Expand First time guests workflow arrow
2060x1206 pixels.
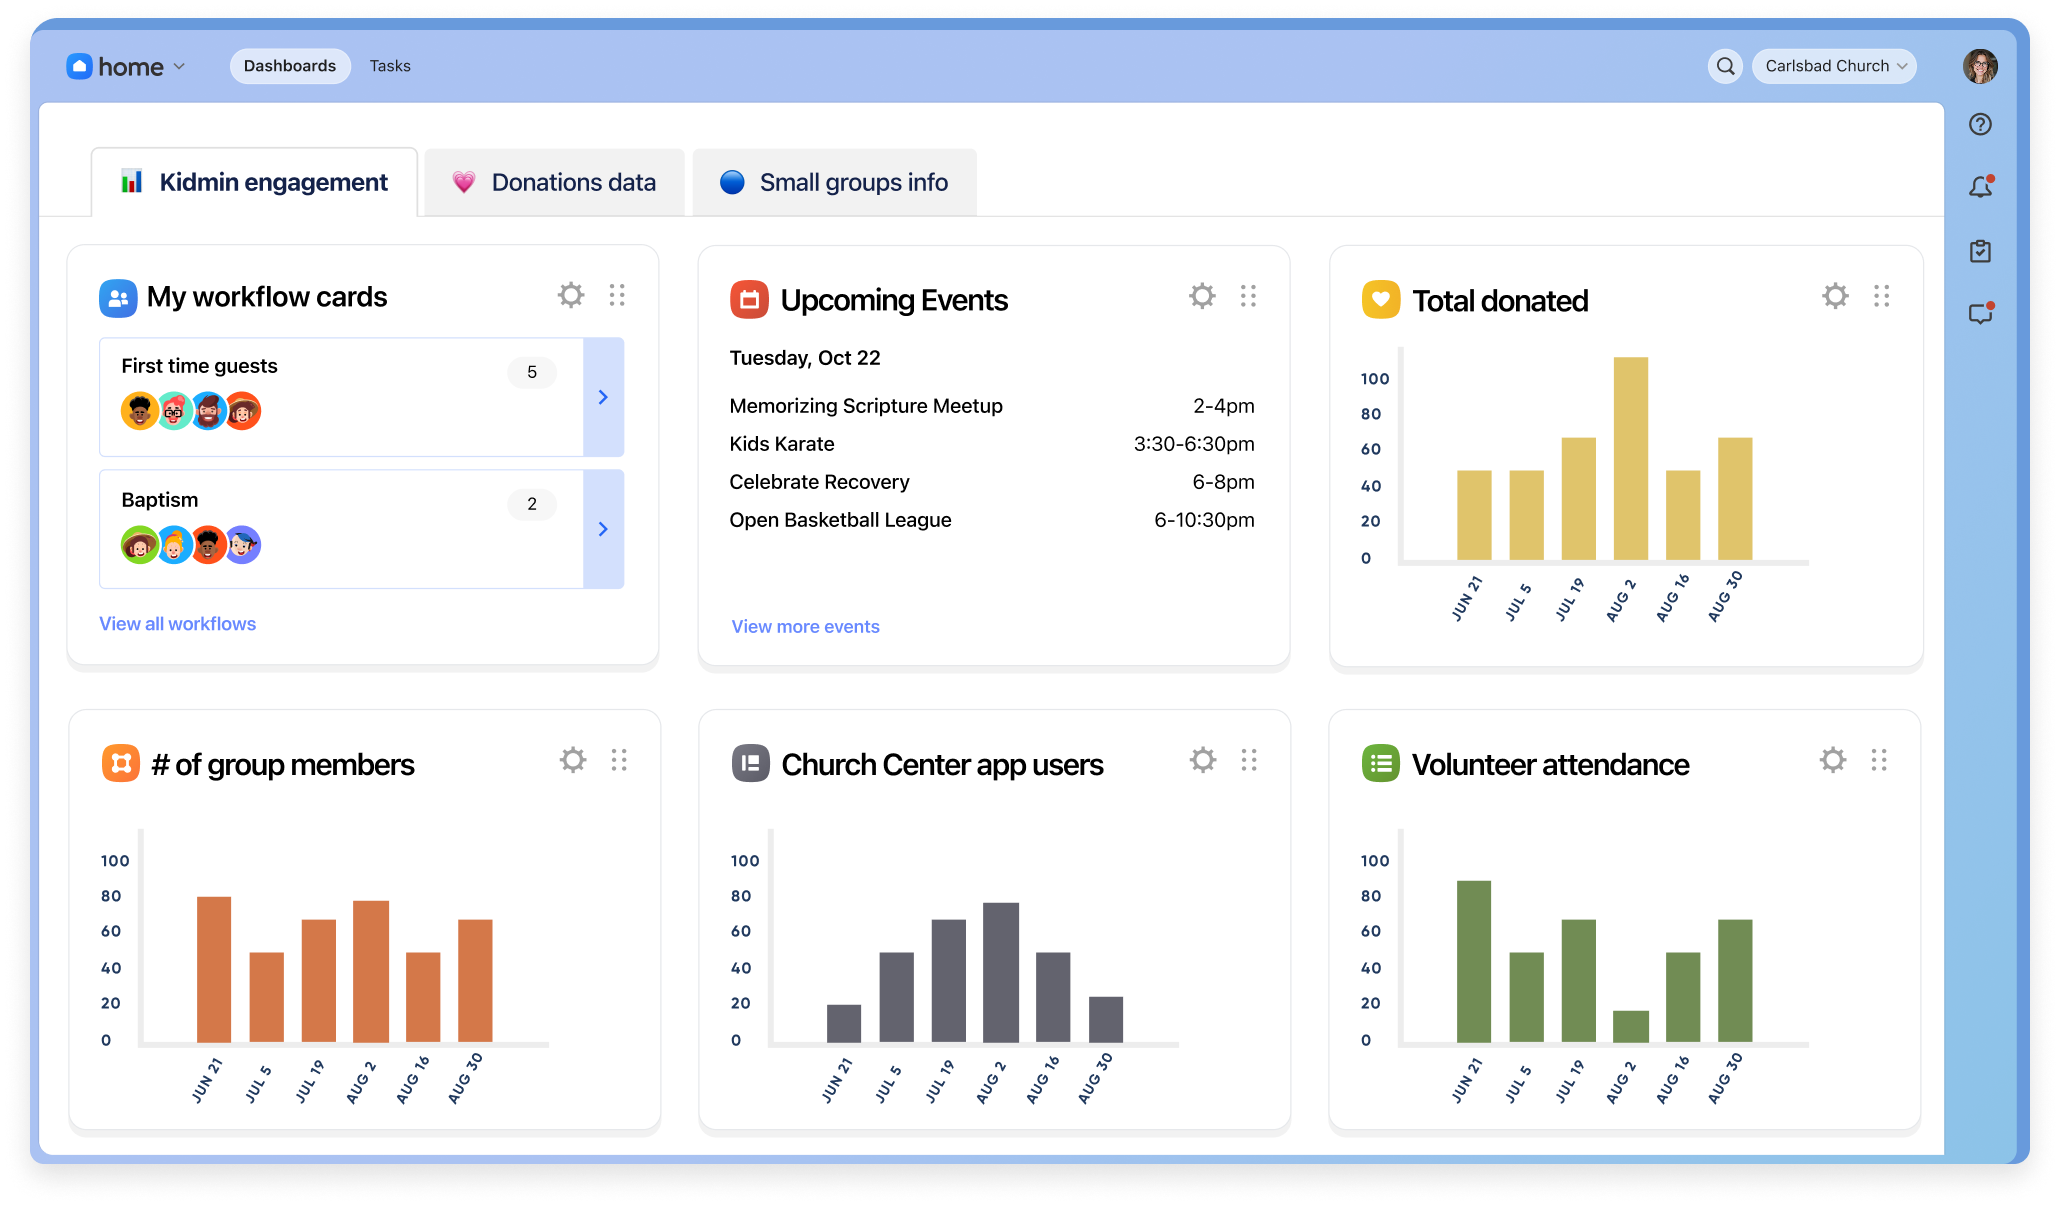click(x=603, y=397)
